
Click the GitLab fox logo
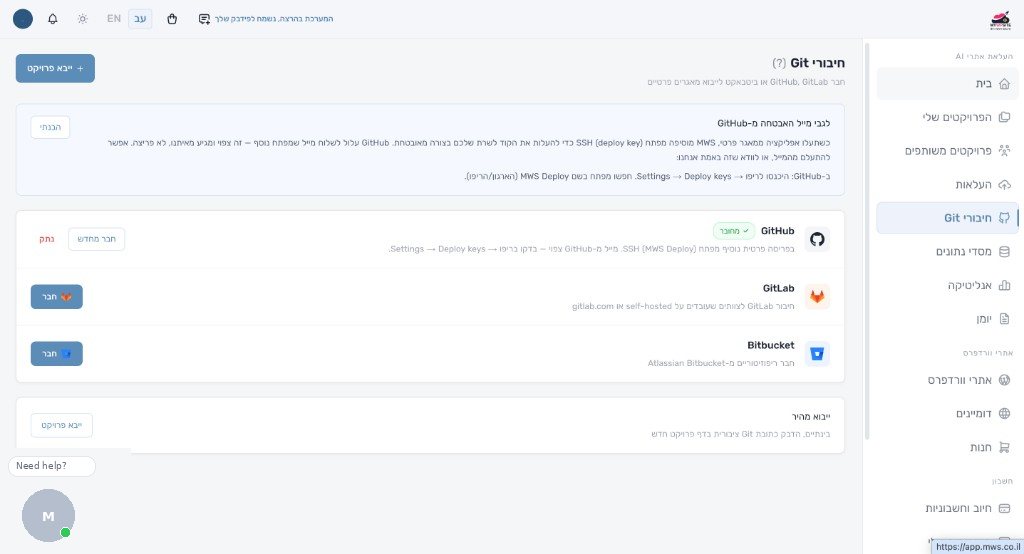click(x=817, y=297)
